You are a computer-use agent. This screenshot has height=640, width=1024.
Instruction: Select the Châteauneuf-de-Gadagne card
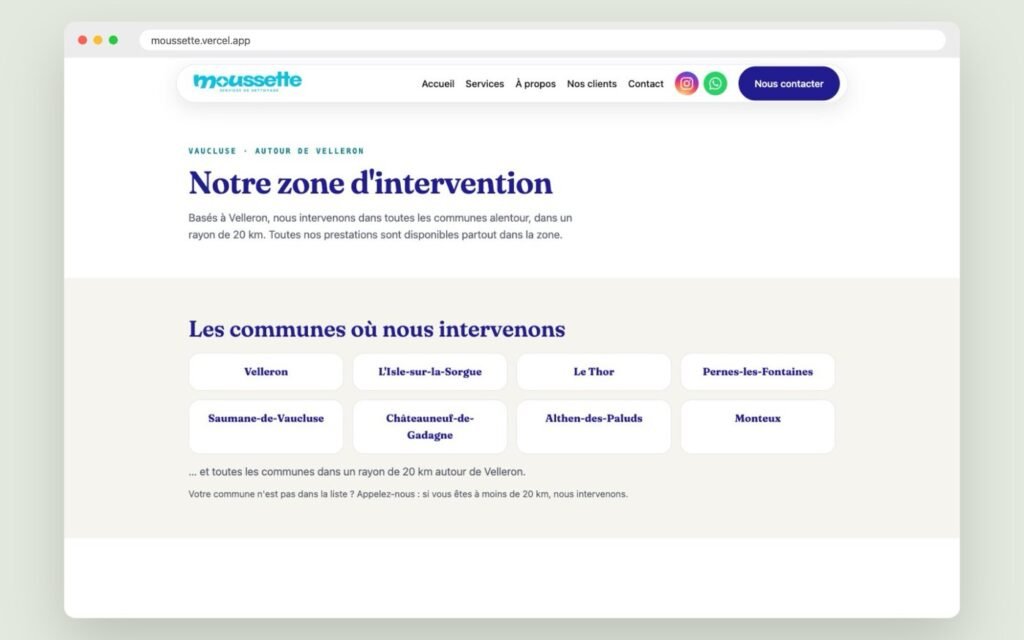pos(430,427)
